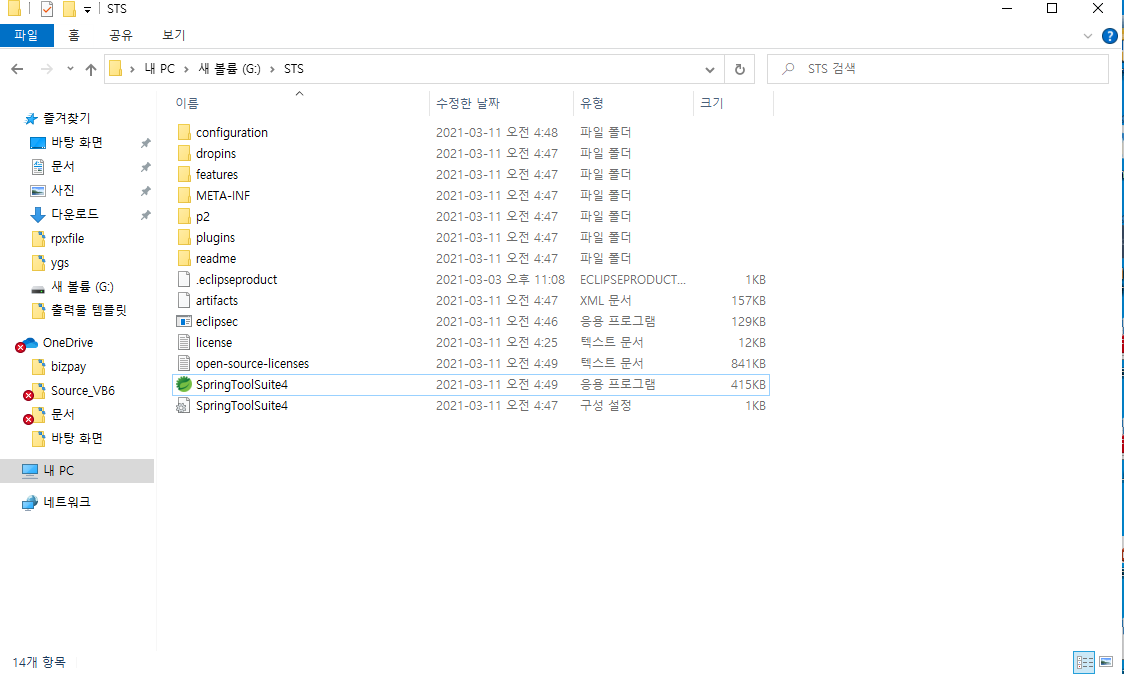Select the artifacts XML file
The image size is (1124, 674).
point(470,300)
